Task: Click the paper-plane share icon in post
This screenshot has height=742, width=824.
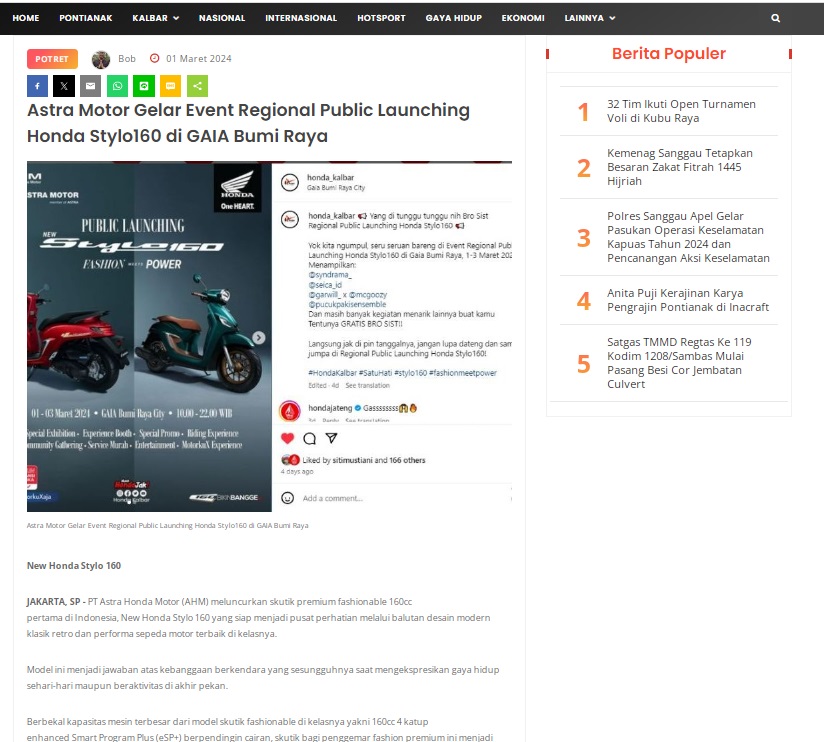Action: pos(331,438)
